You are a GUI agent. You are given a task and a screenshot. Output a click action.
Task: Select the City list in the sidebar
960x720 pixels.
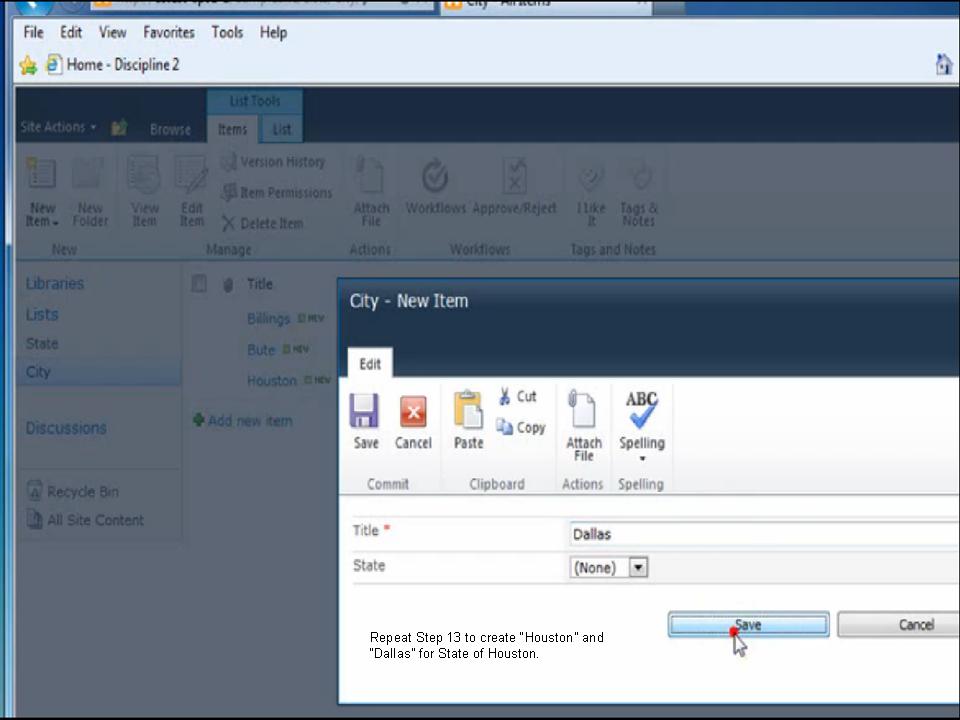[x=38, y=371]
